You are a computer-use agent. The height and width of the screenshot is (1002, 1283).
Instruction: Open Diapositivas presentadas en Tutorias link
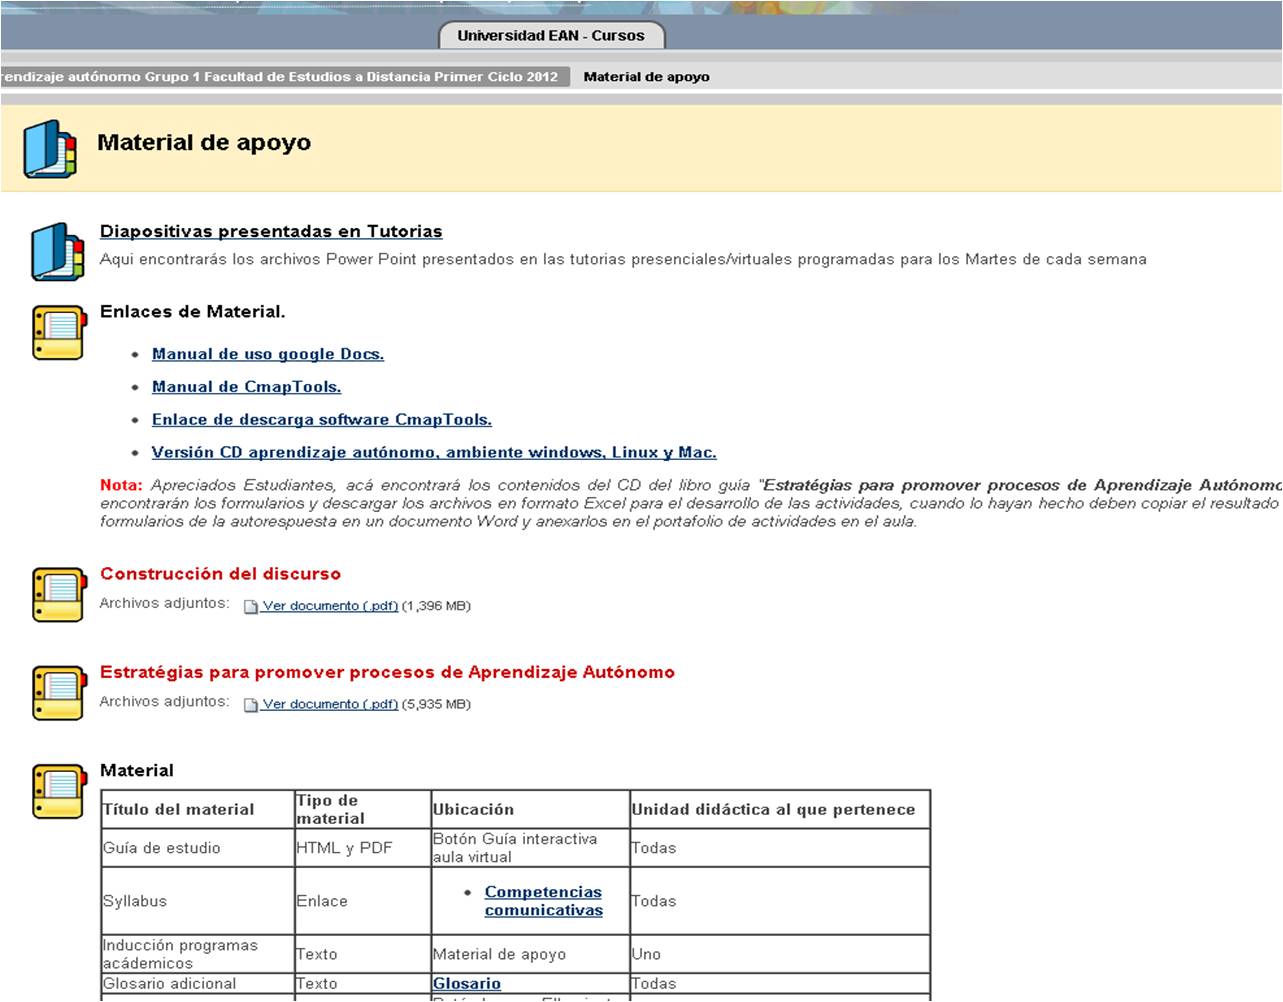(271, 231)
